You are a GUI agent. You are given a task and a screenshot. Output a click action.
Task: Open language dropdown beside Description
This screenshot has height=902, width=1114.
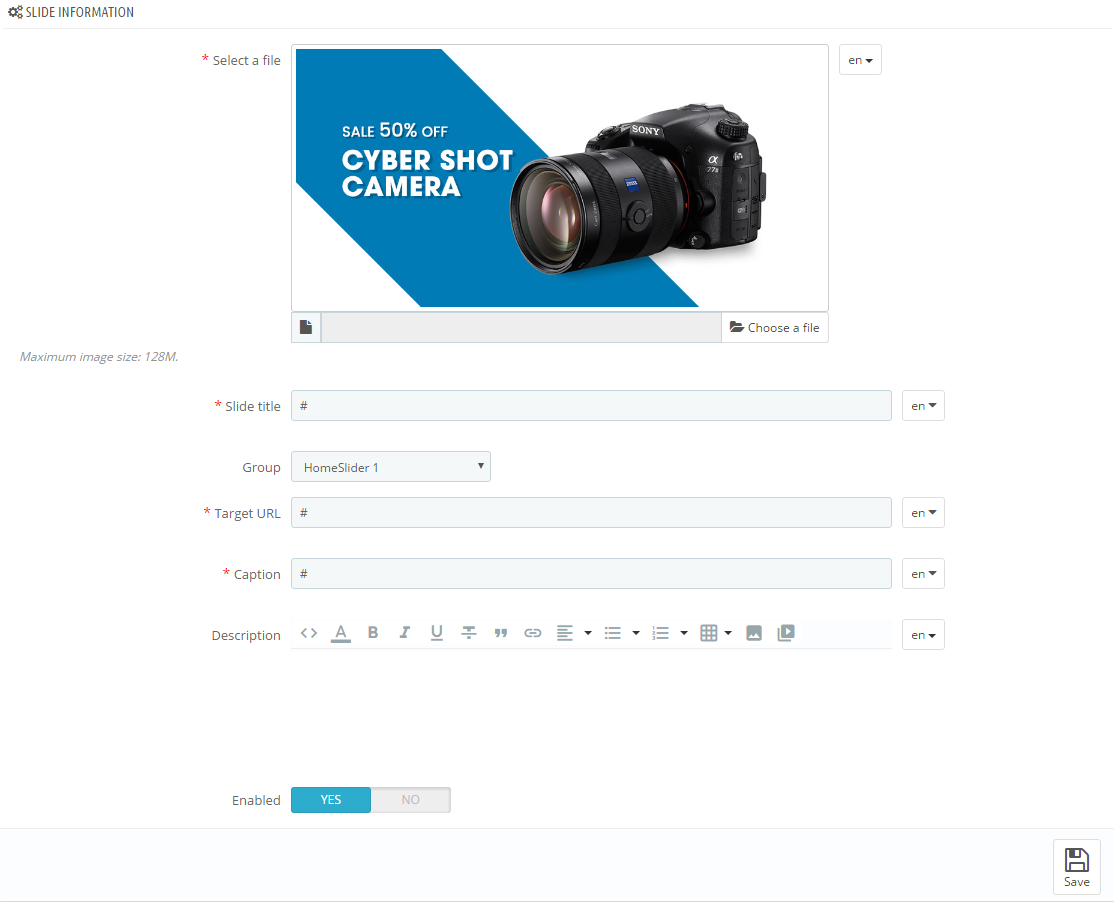pyautogui.click(x=924, y=634)
